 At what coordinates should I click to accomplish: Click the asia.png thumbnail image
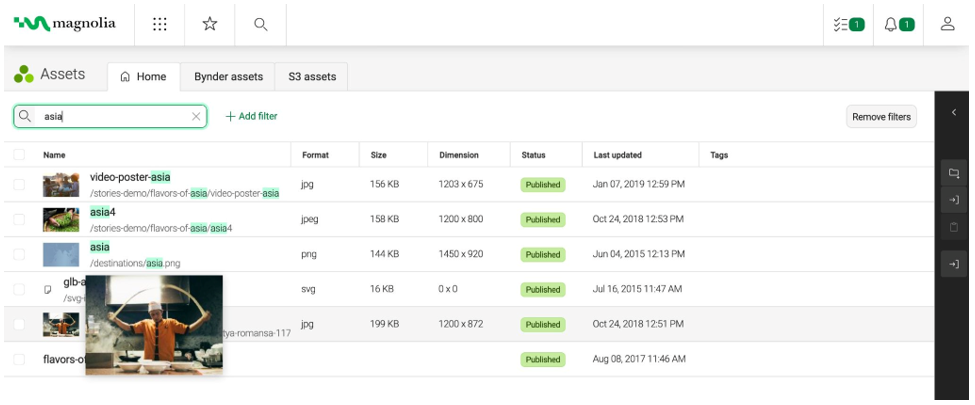(x=61, y=254)
